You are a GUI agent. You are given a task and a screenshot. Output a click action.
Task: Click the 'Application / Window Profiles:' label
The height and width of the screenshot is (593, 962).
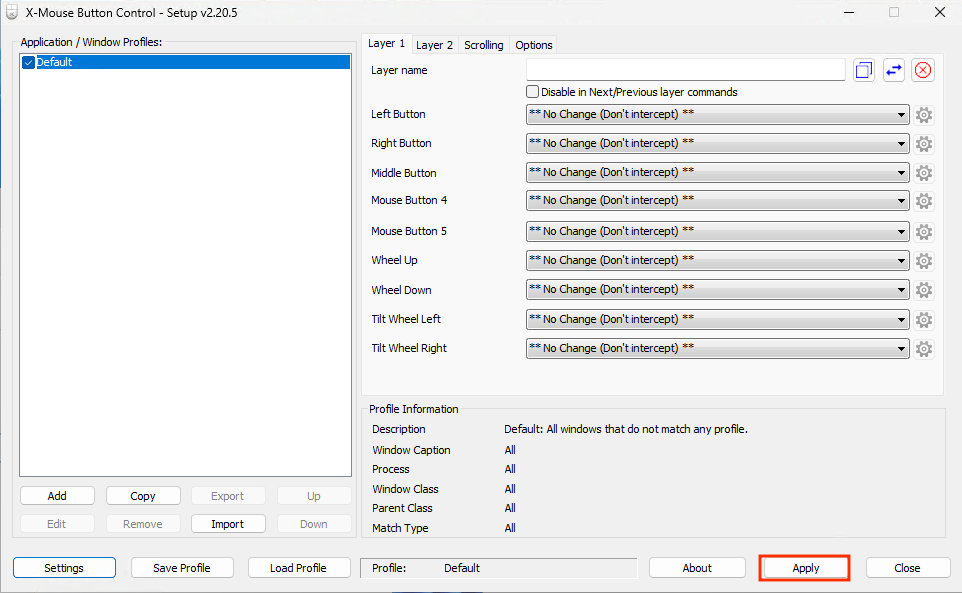tap(91, 42)
